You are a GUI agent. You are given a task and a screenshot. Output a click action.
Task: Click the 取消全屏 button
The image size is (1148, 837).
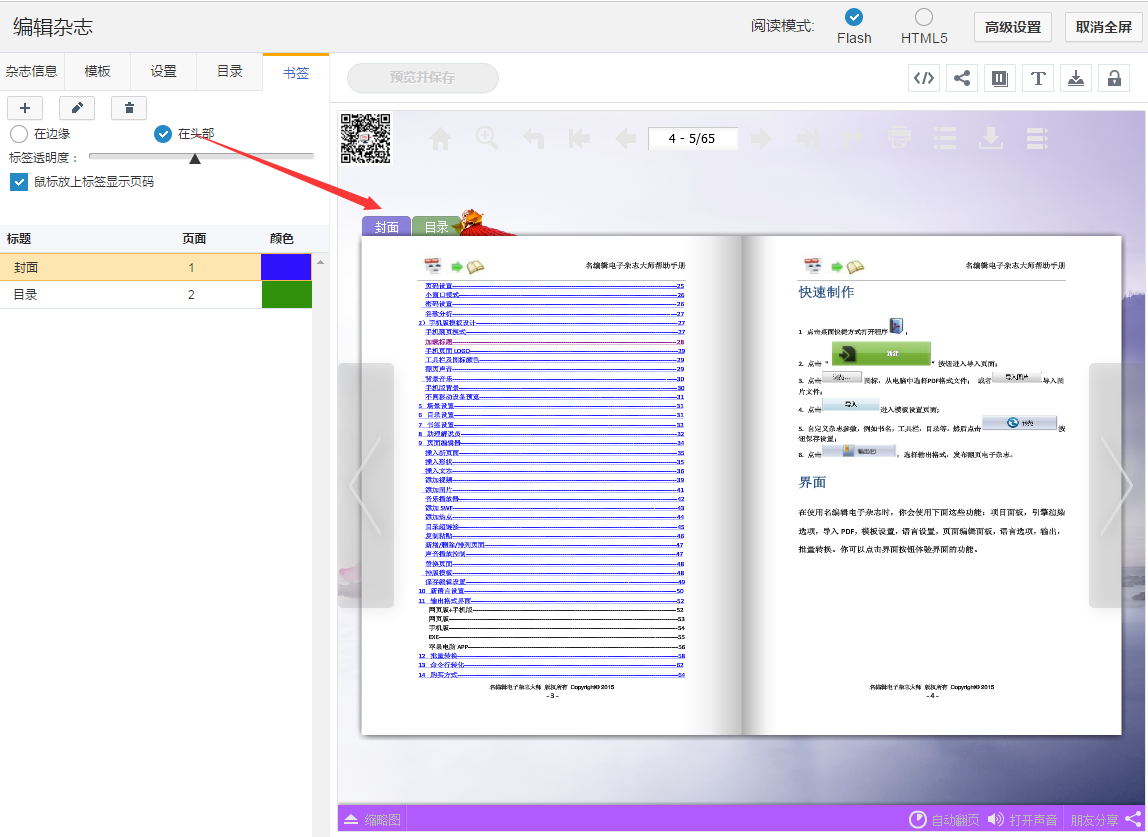pos(1103,27)
